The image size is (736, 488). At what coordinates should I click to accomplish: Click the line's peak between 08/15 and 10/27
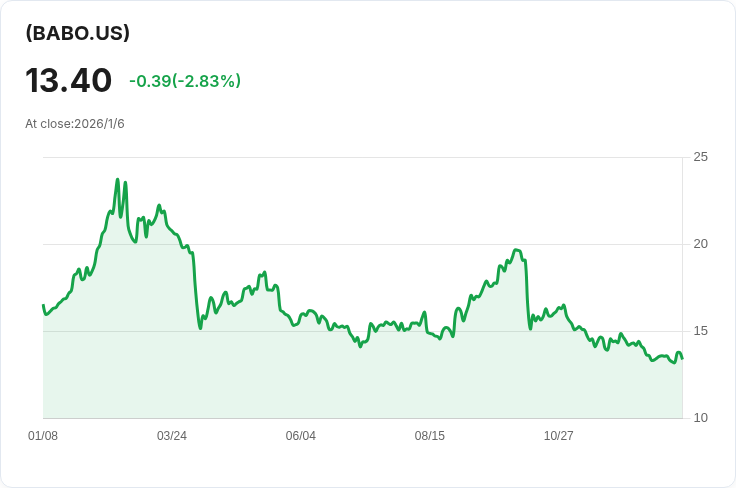pos(516,250)
